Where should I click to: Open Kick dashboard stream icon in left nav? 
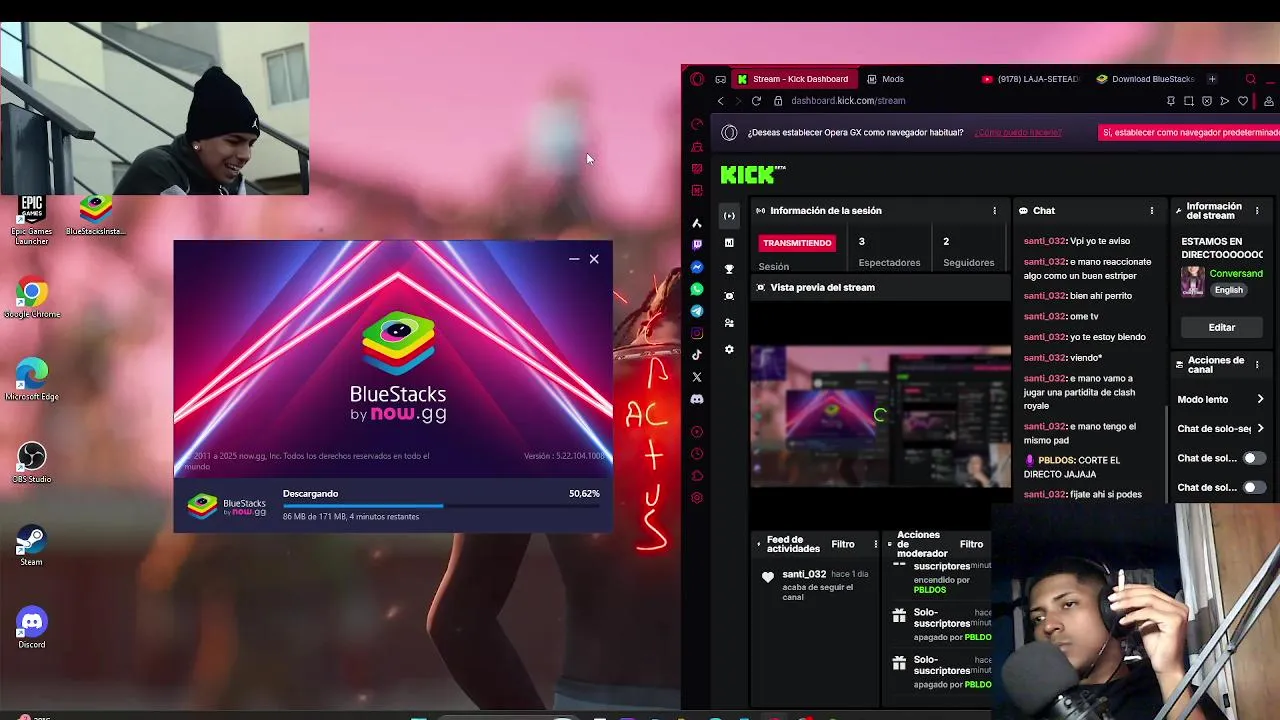coord(729,216)
